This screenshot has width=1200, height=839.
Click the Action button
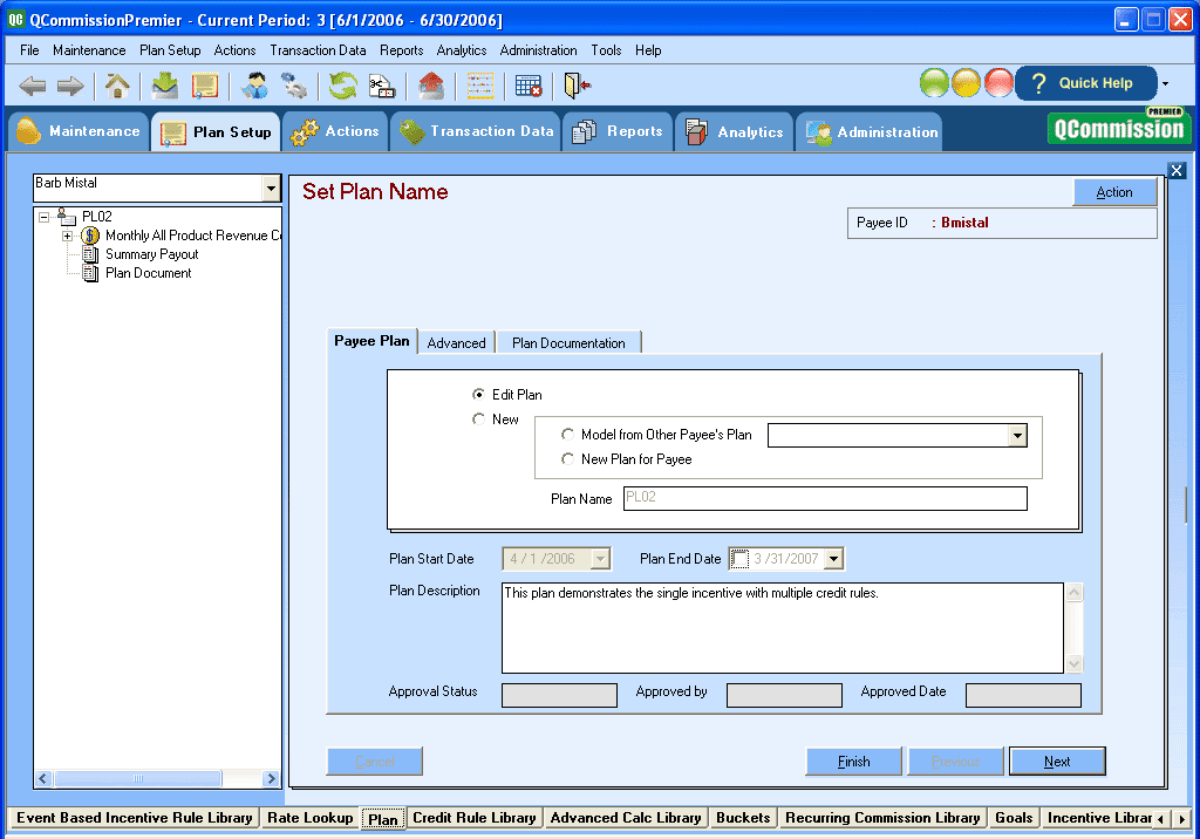(x=1114, y=192)
